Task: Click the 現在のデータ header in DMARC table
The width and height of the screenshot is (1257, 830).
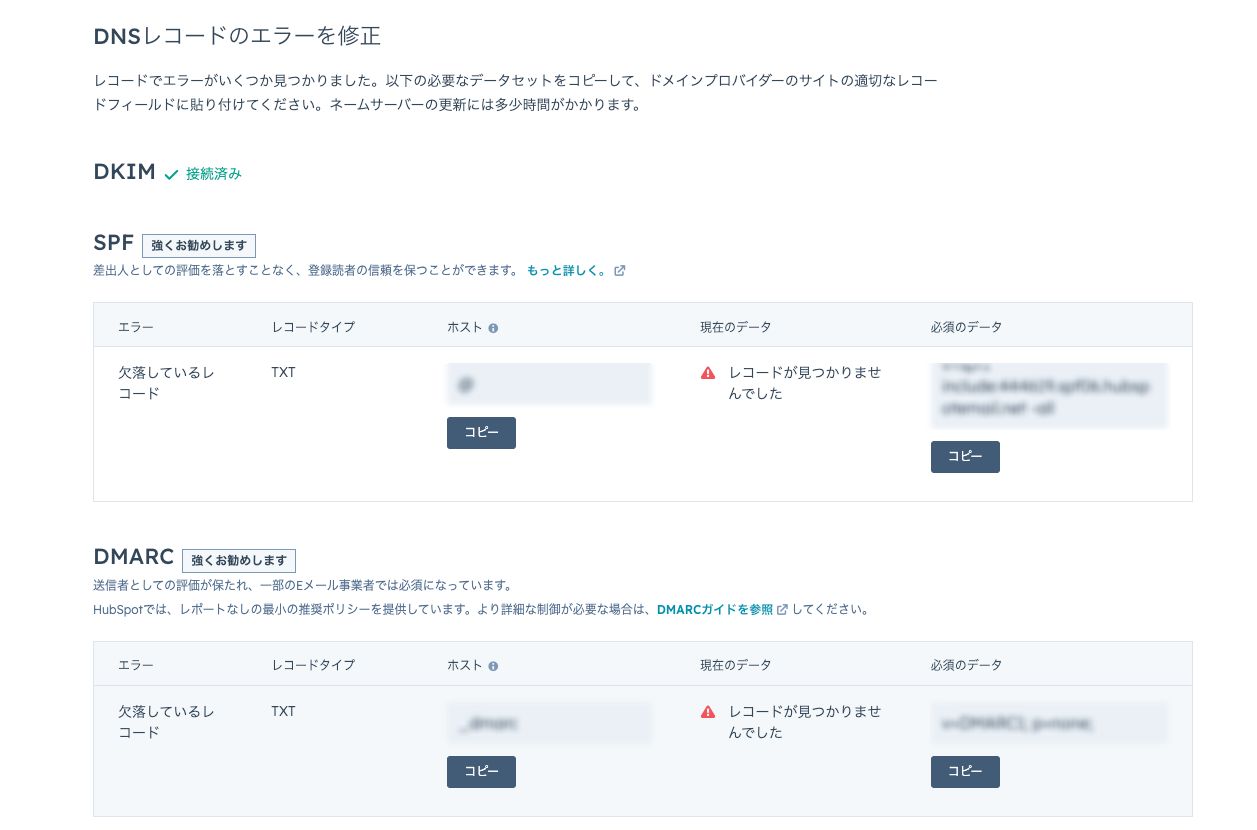Action: (x=736, y=665)
